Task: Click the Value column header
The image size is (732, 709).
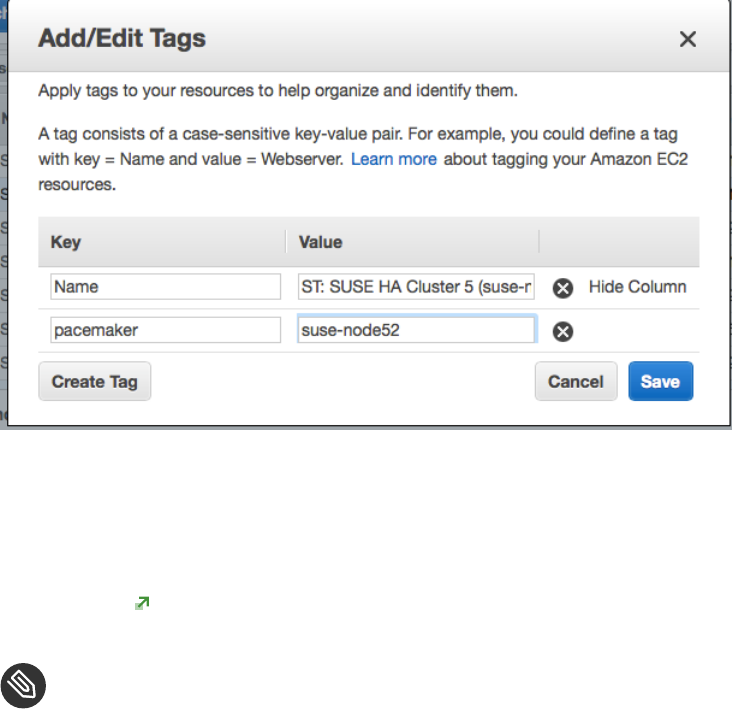Action: [x=320, y=242]
